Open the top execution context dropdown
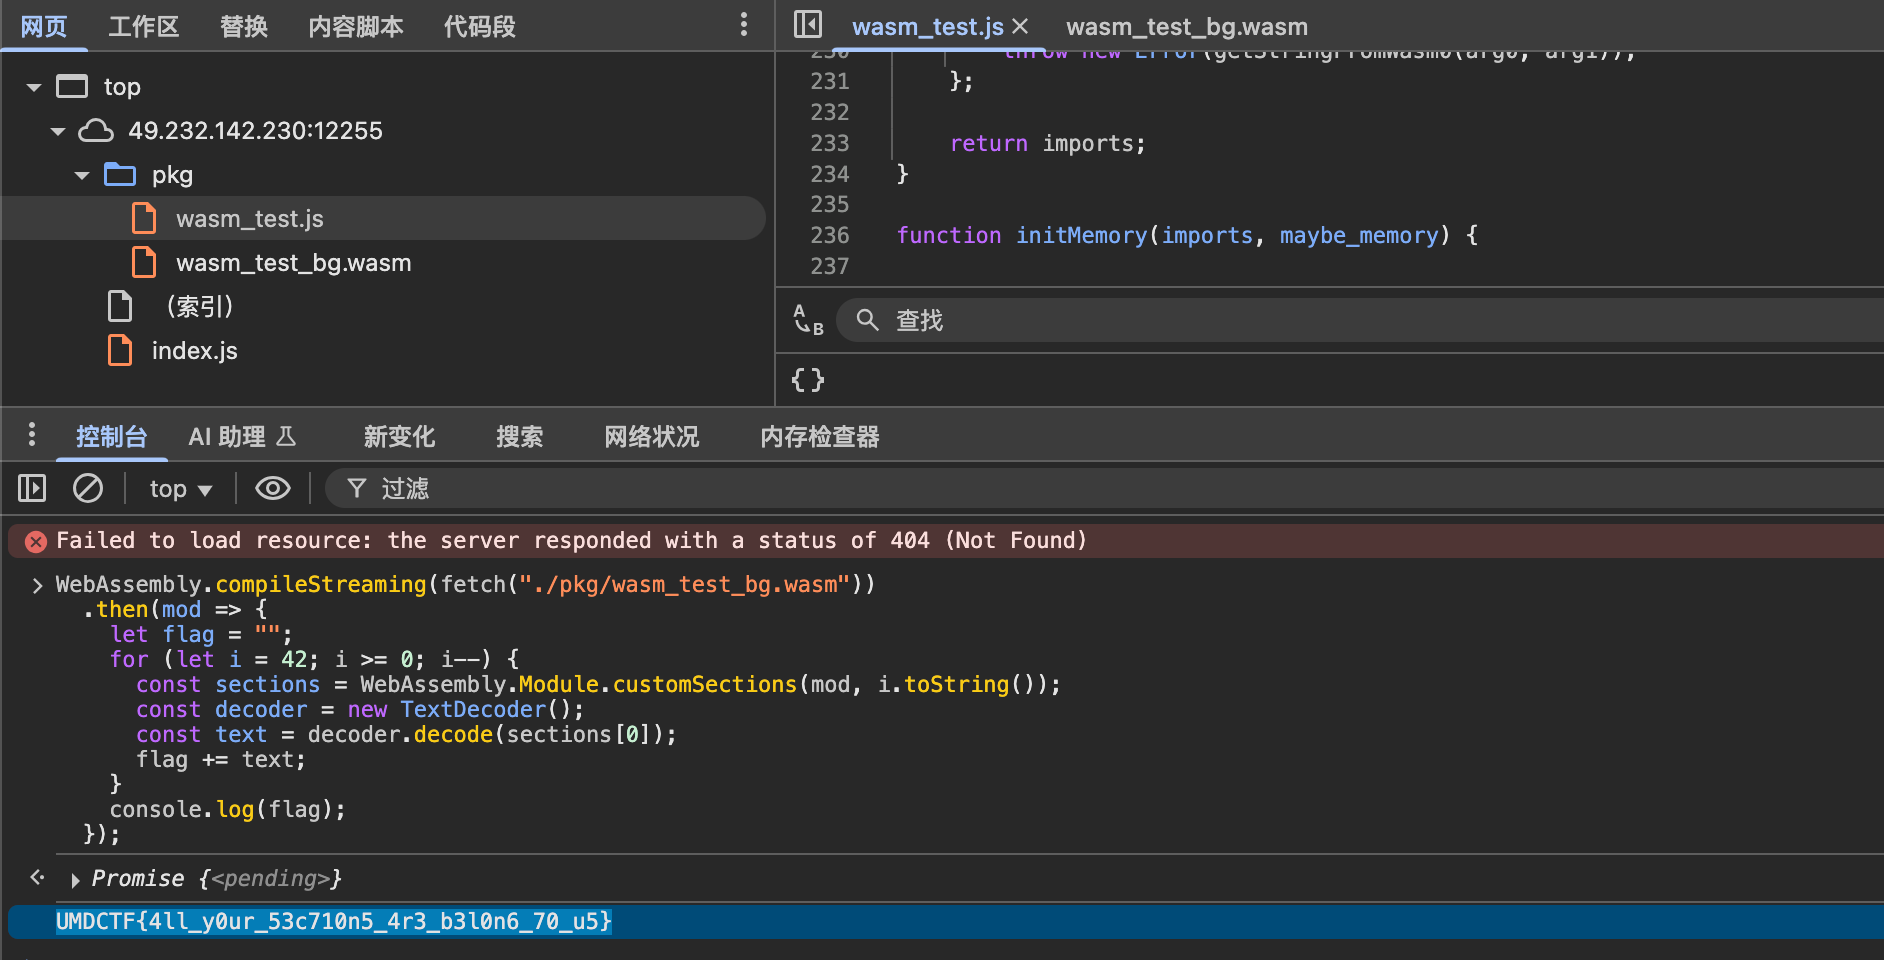Screen dimensions: 1884x960 click(x=180, y=489)
